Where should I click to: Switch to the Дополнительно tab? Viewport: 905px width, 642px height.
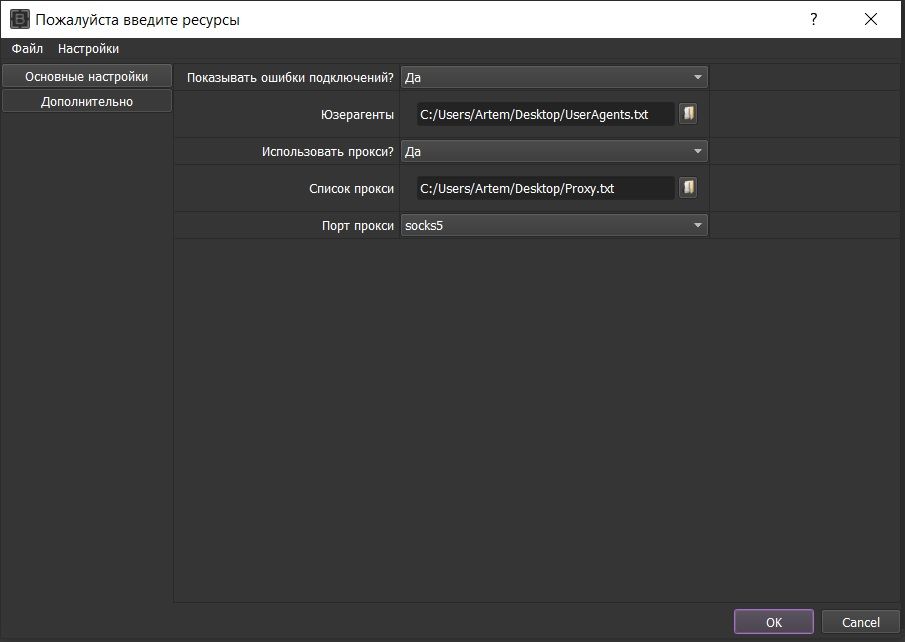point(86,101)
